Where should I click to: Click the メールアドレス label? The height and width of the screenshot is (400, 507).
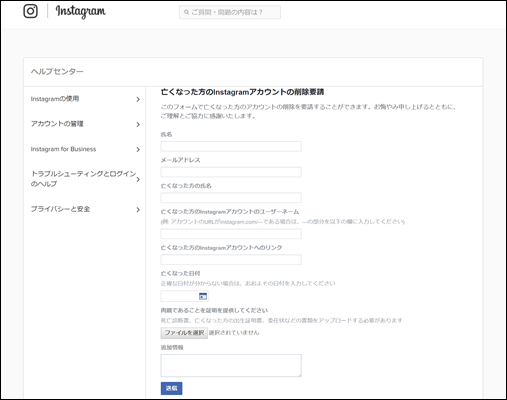pyautogui.click(x=180, y=160)
